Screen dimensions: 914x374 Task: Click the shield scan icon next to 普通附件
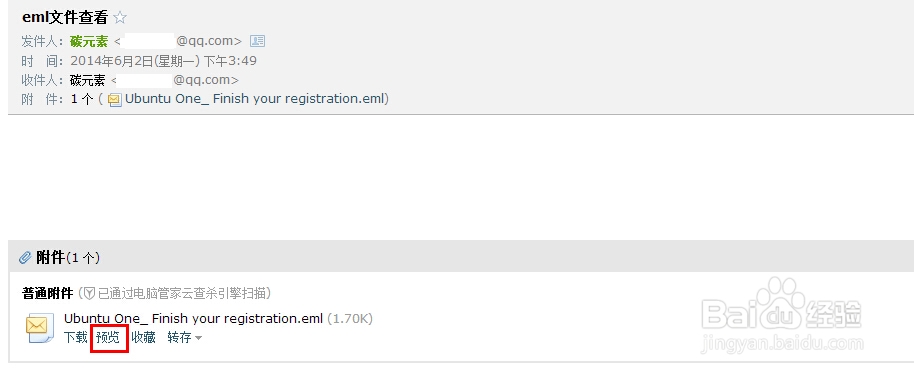click(x=89, y=292)
